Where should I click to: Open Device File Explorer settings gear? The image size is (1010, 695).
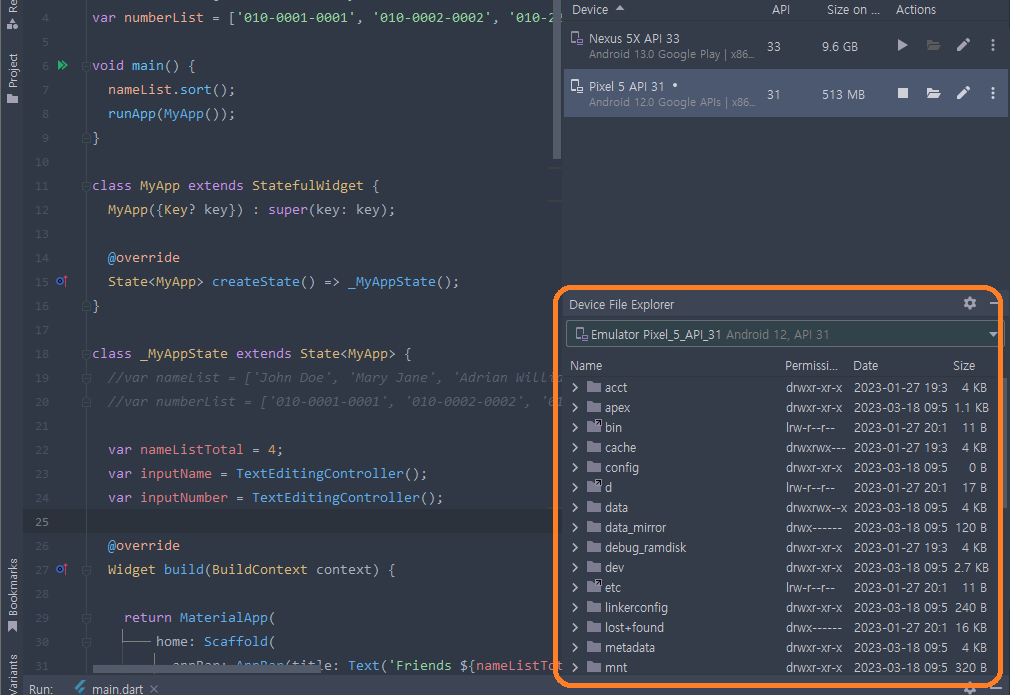pos(969,303)
